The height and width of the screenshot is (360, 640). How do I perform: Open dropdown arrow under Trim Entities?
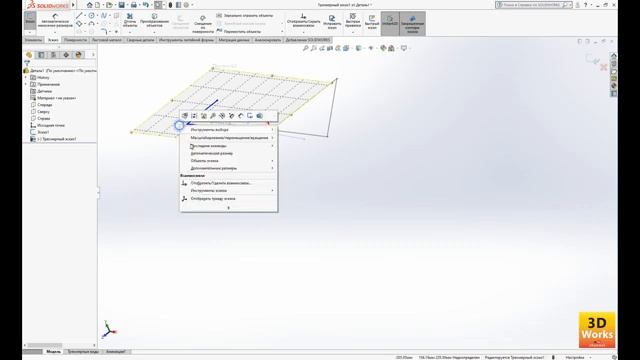pyautogui.click(x=130, y=32)
